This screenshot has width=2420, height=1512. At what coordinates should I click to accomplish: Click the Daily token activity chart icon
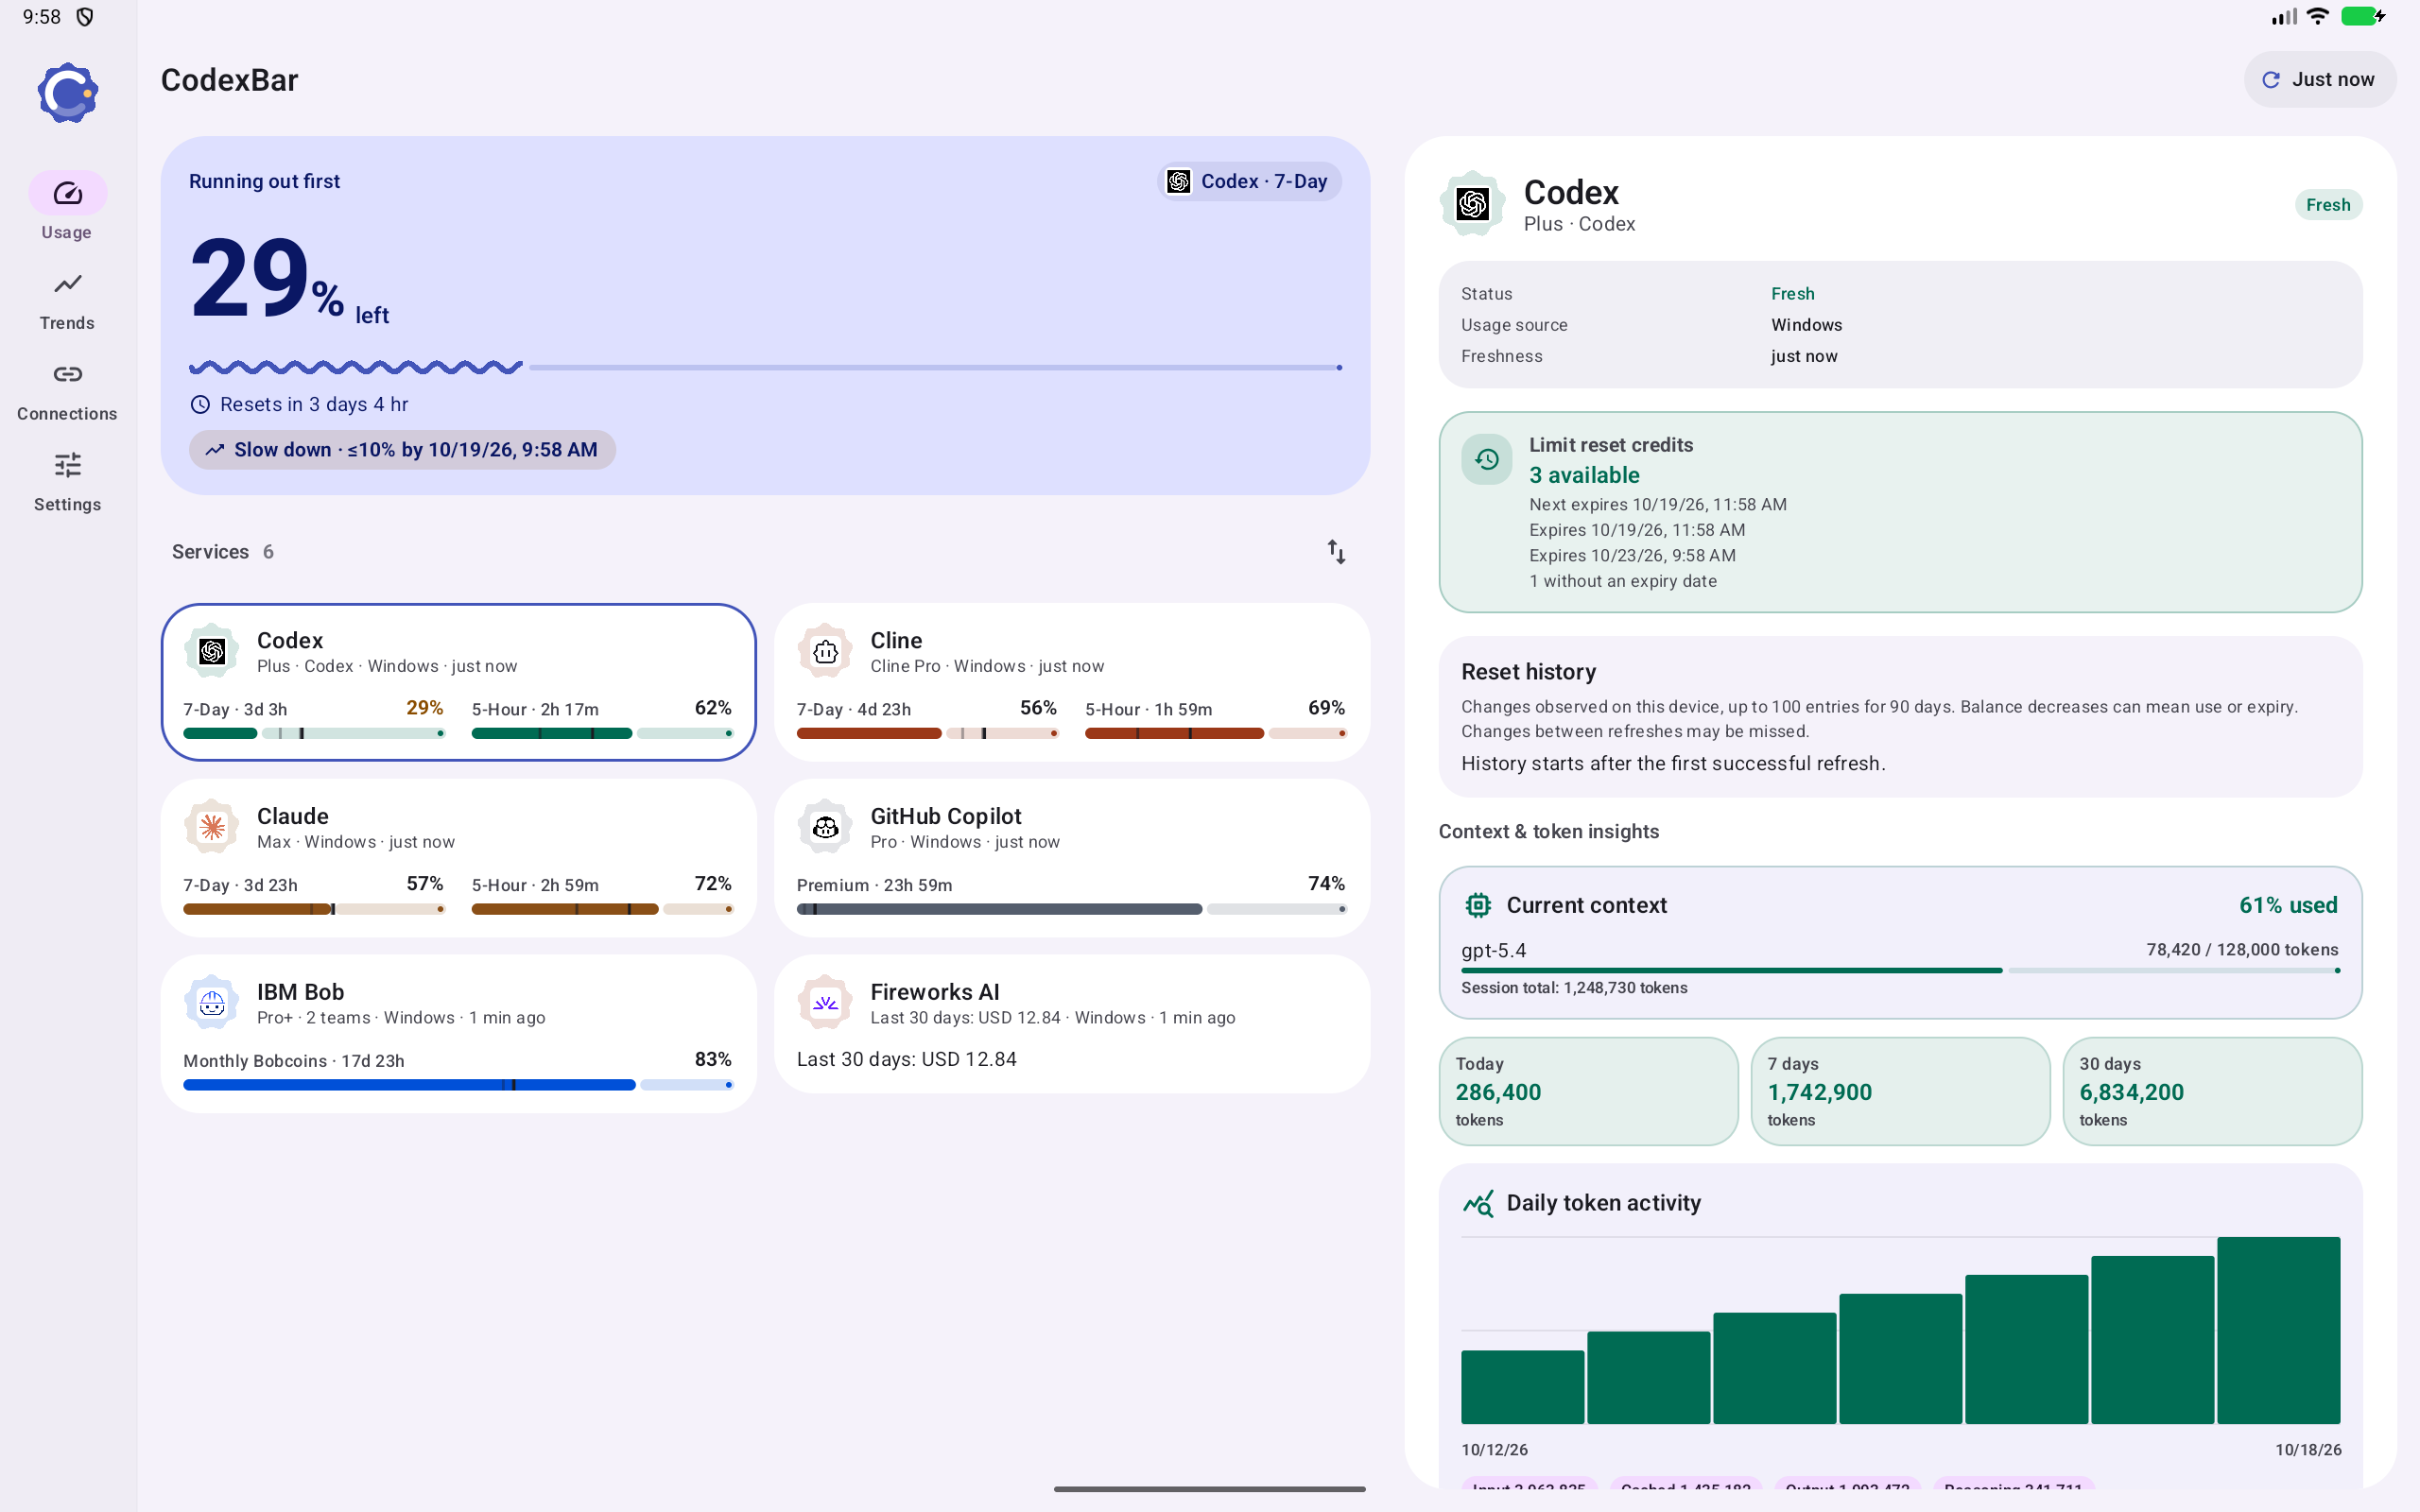point(1478,1203)
